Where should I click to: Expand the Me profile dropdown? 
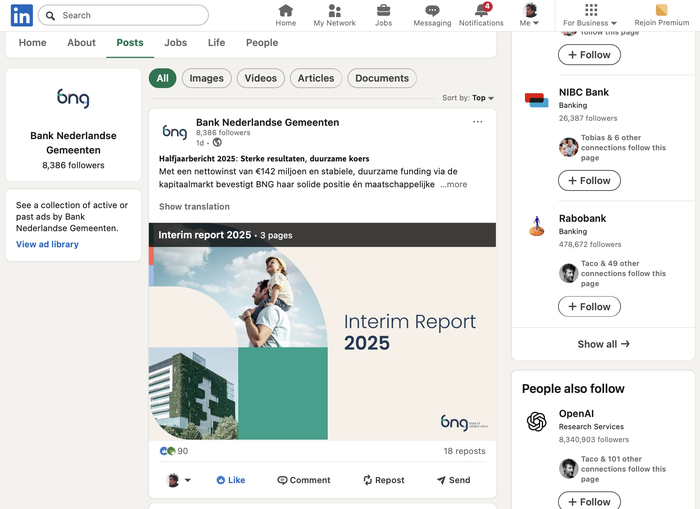(530, 15)
